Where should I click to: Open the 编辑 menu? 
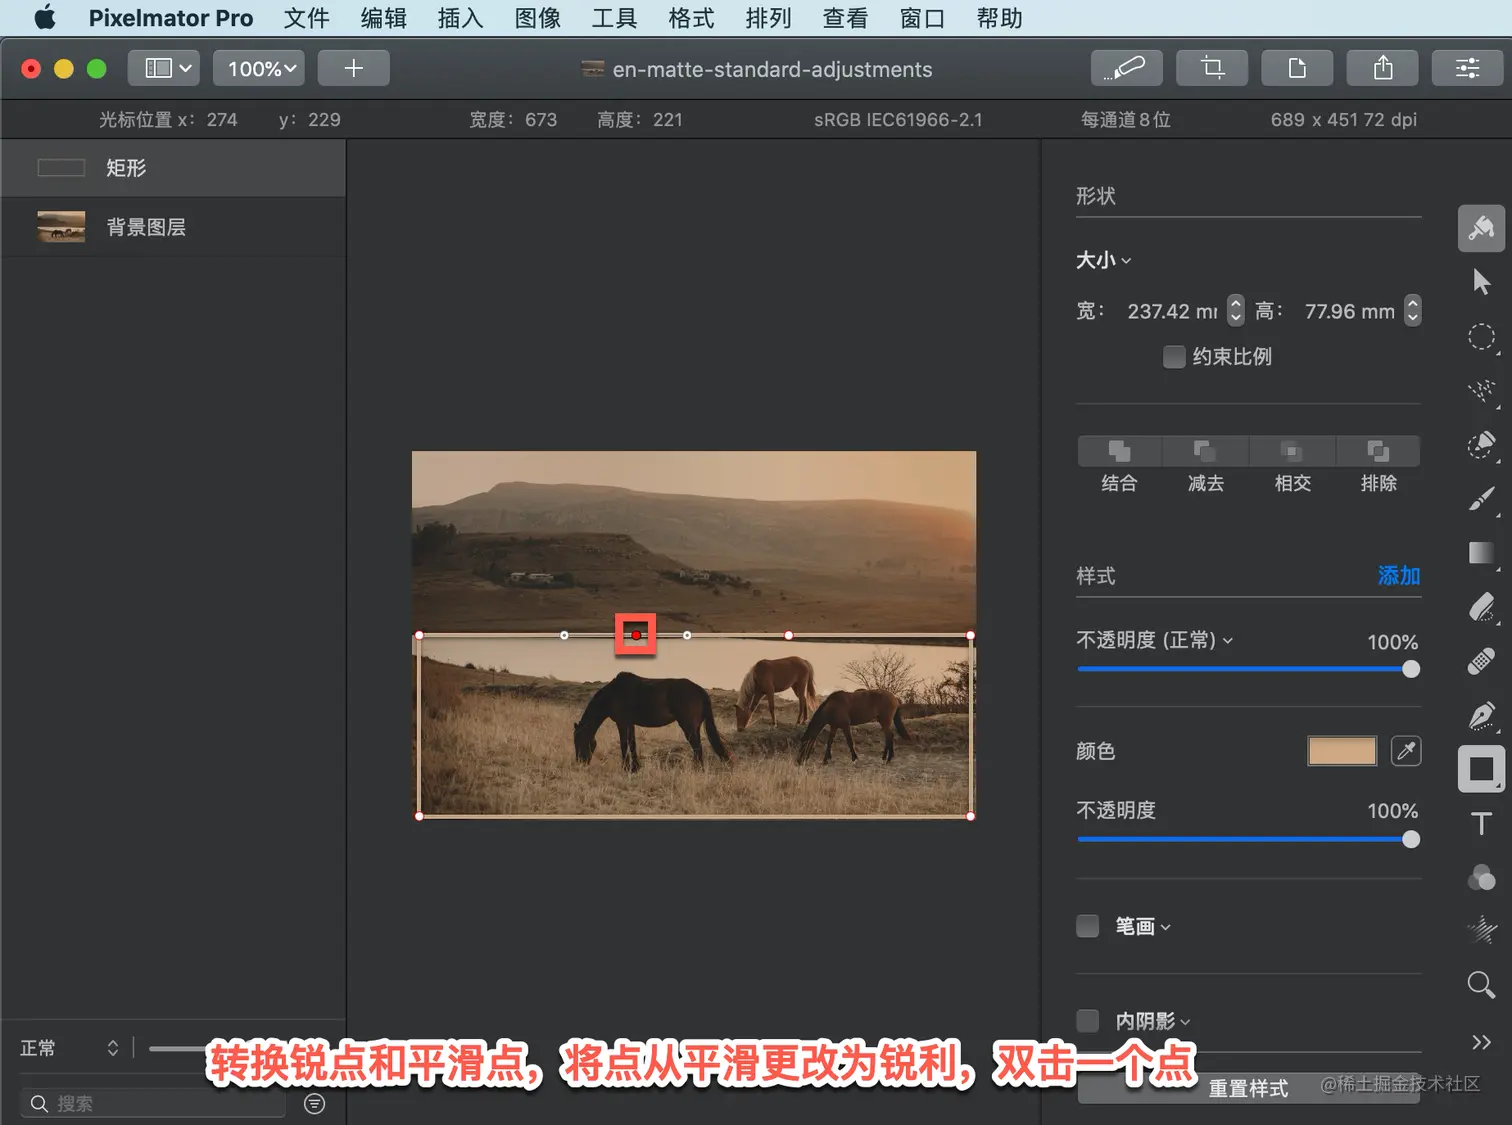tap(383, 18)
